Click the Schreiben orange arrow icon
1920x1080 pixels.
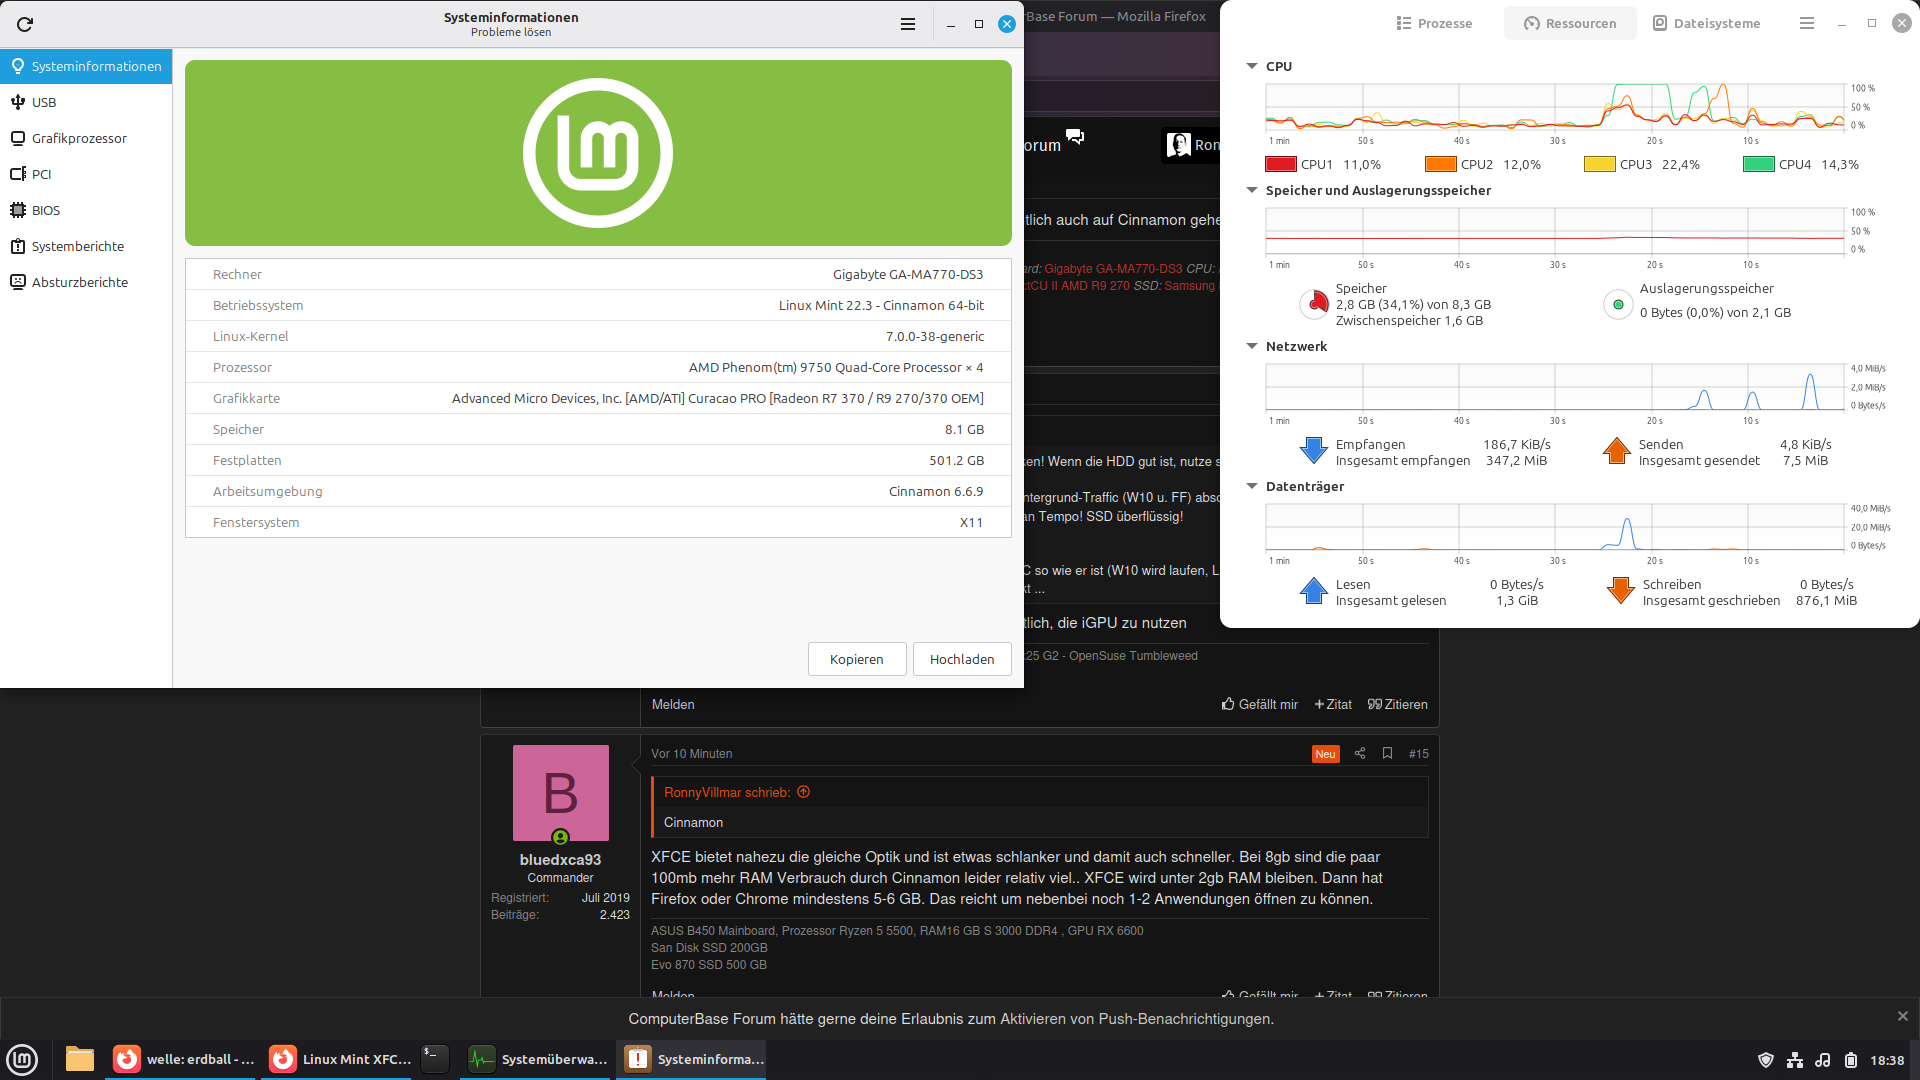(1621, 591)
